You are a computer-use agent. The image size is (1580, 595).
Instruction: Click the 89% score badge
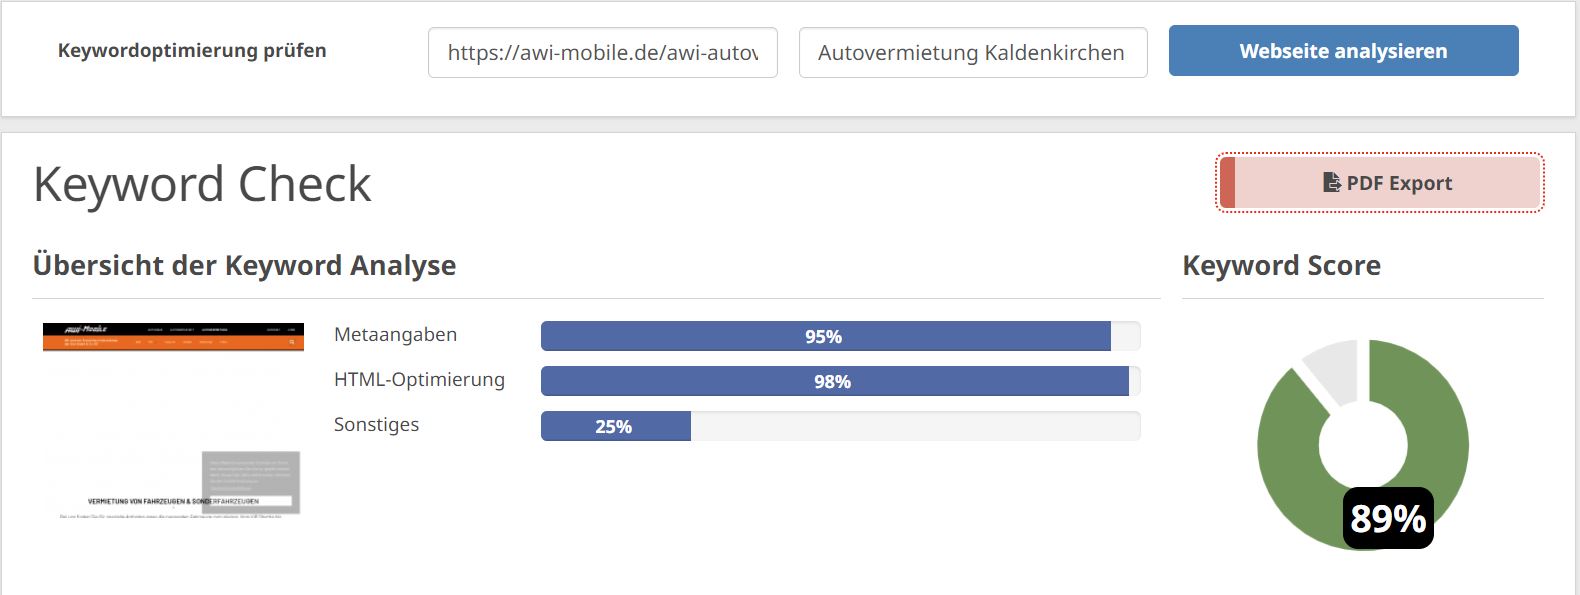click(1388, 518)
